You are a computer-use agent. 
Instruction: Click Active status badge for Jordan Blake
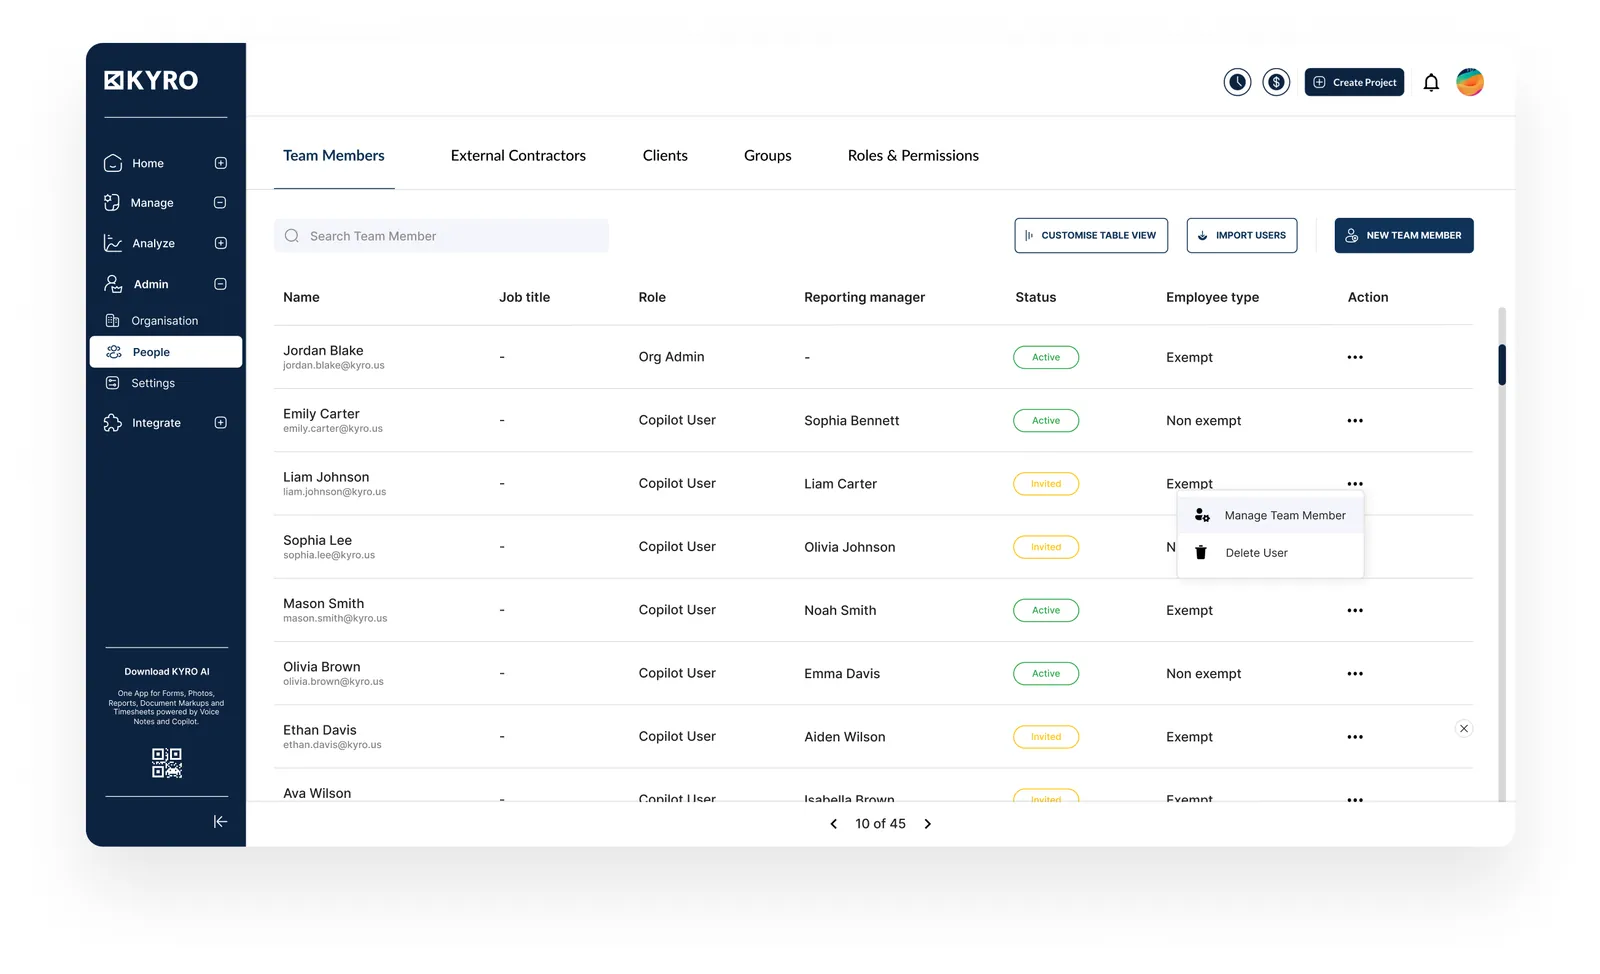[x=1046, y=357]
